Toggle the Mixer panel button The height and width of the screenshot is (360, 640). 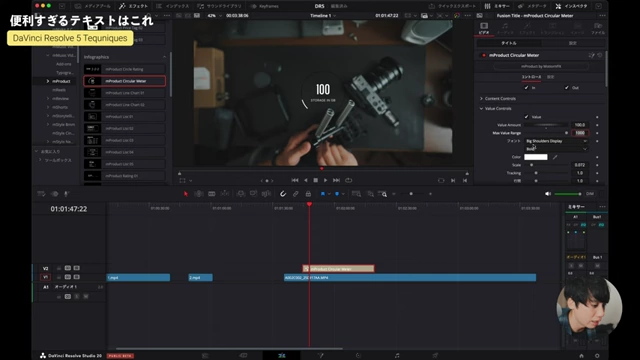497,6
